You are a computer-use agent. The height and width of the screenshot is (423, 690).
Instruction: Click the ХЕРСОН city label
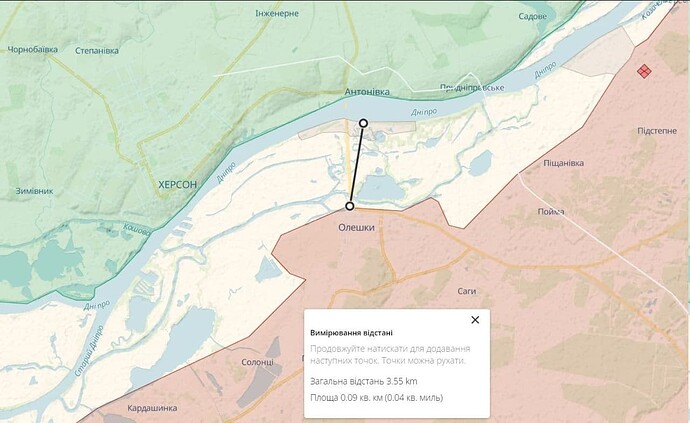pos(180,185)
